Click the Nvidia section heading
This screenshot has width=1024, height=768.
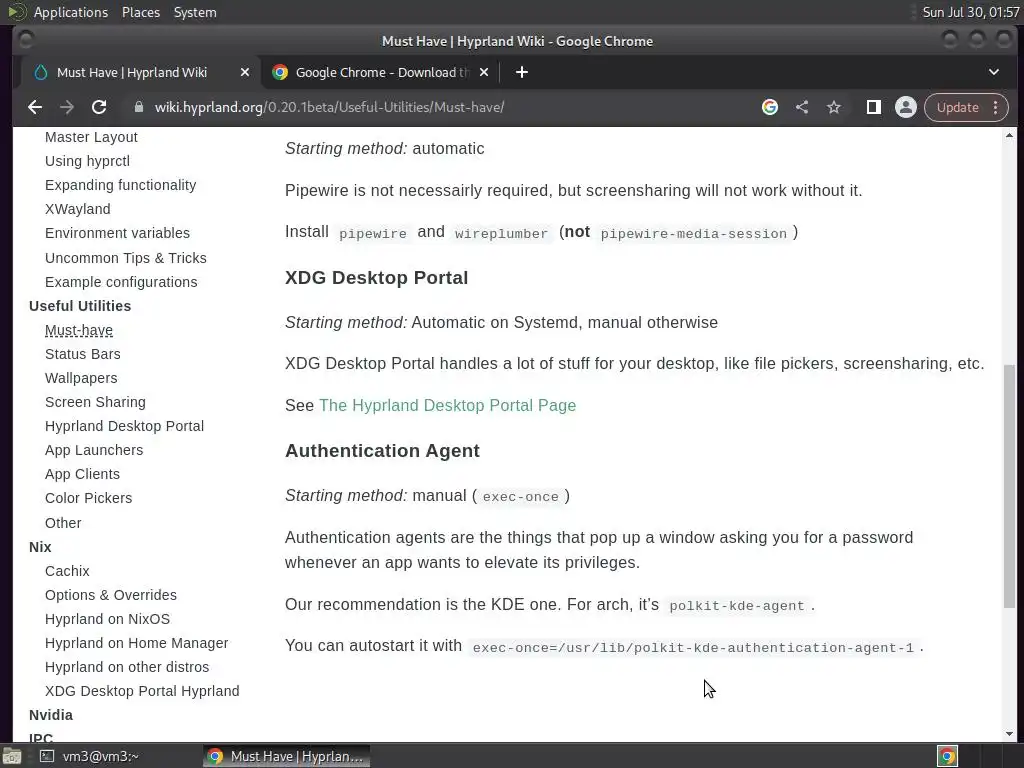tap(51, 715)
